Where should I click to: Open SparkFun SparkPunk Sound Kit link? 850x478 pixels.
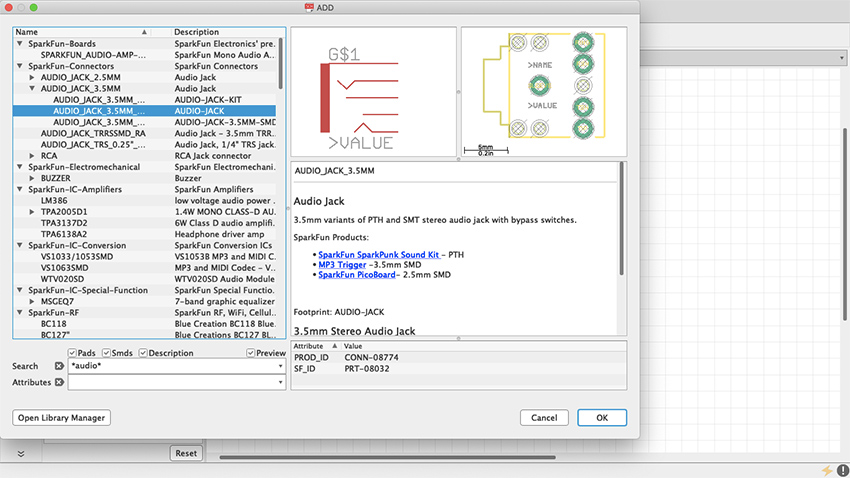click(x=379, y=254)
